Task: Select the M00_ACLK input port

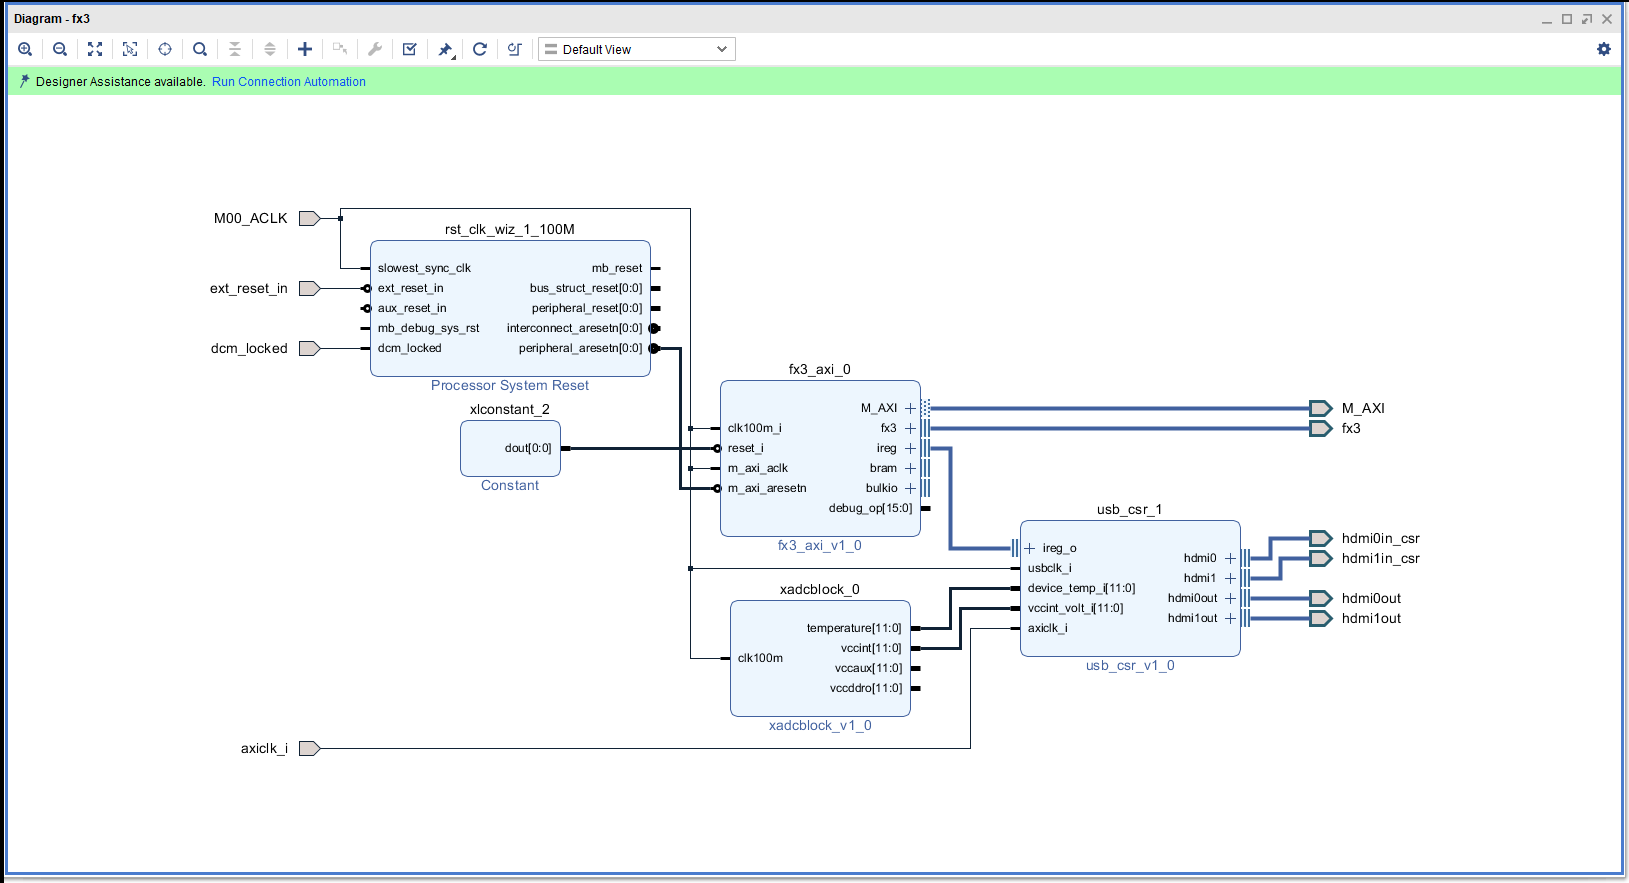Action: 309,218
